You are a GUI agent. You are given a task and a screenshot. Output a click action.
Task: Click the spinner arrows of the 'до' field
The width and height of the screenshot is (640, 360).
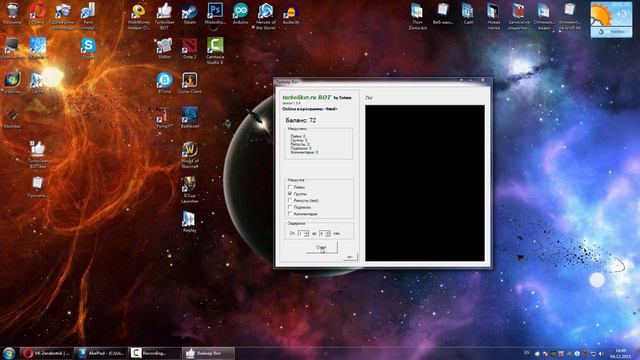coord(328,233)
